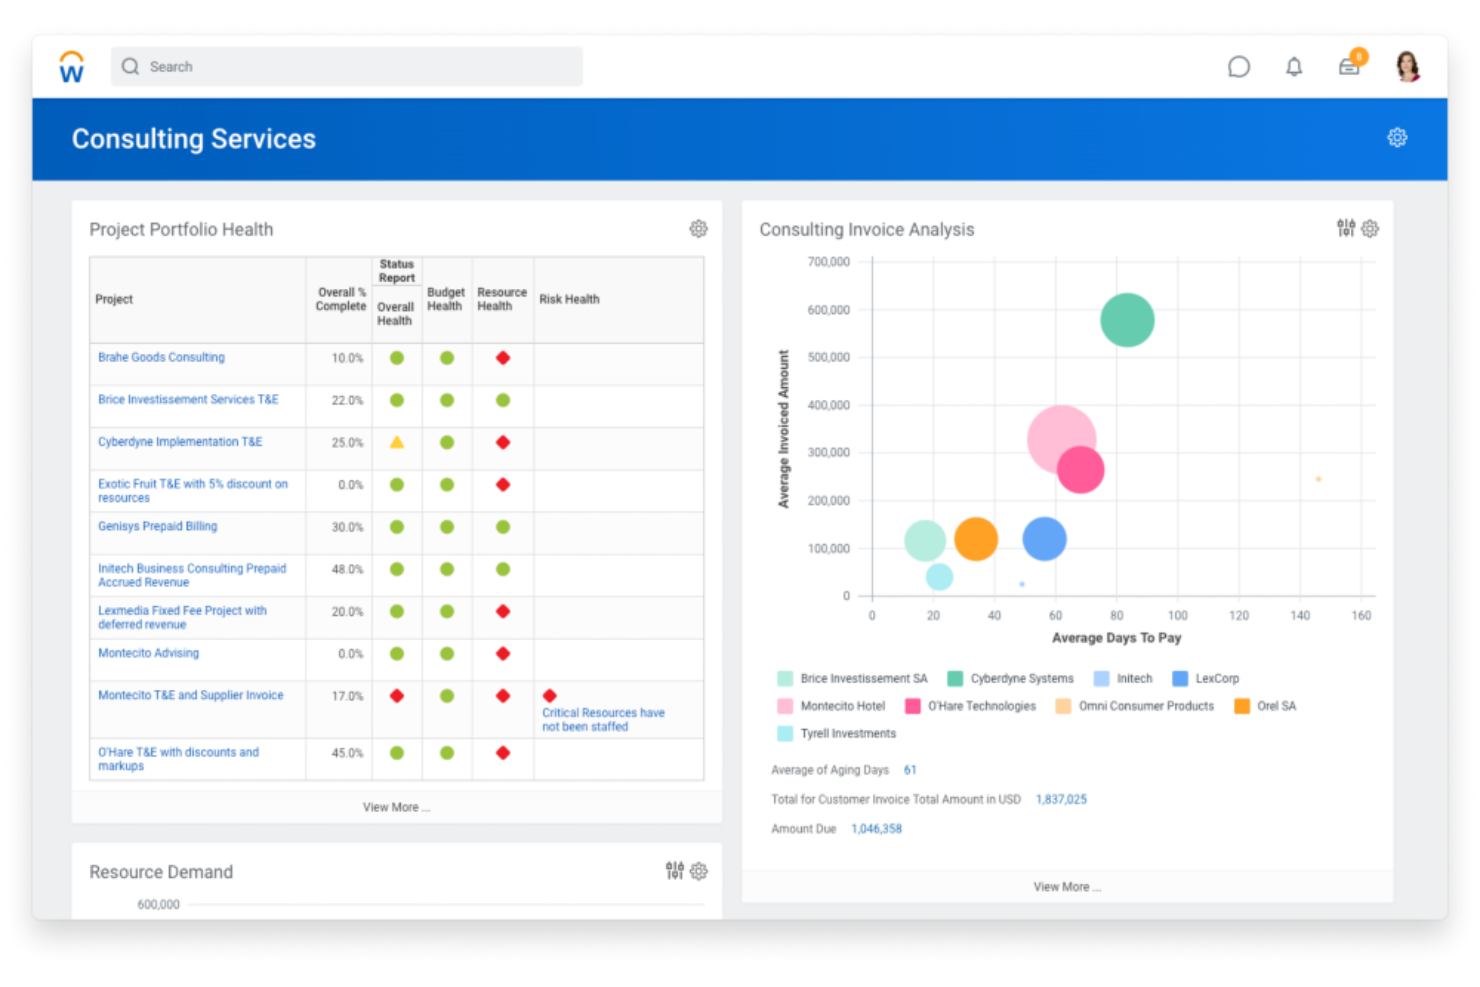
Task: Click Amount Due value 1,046,358
Action: click(x=876, y=829)
